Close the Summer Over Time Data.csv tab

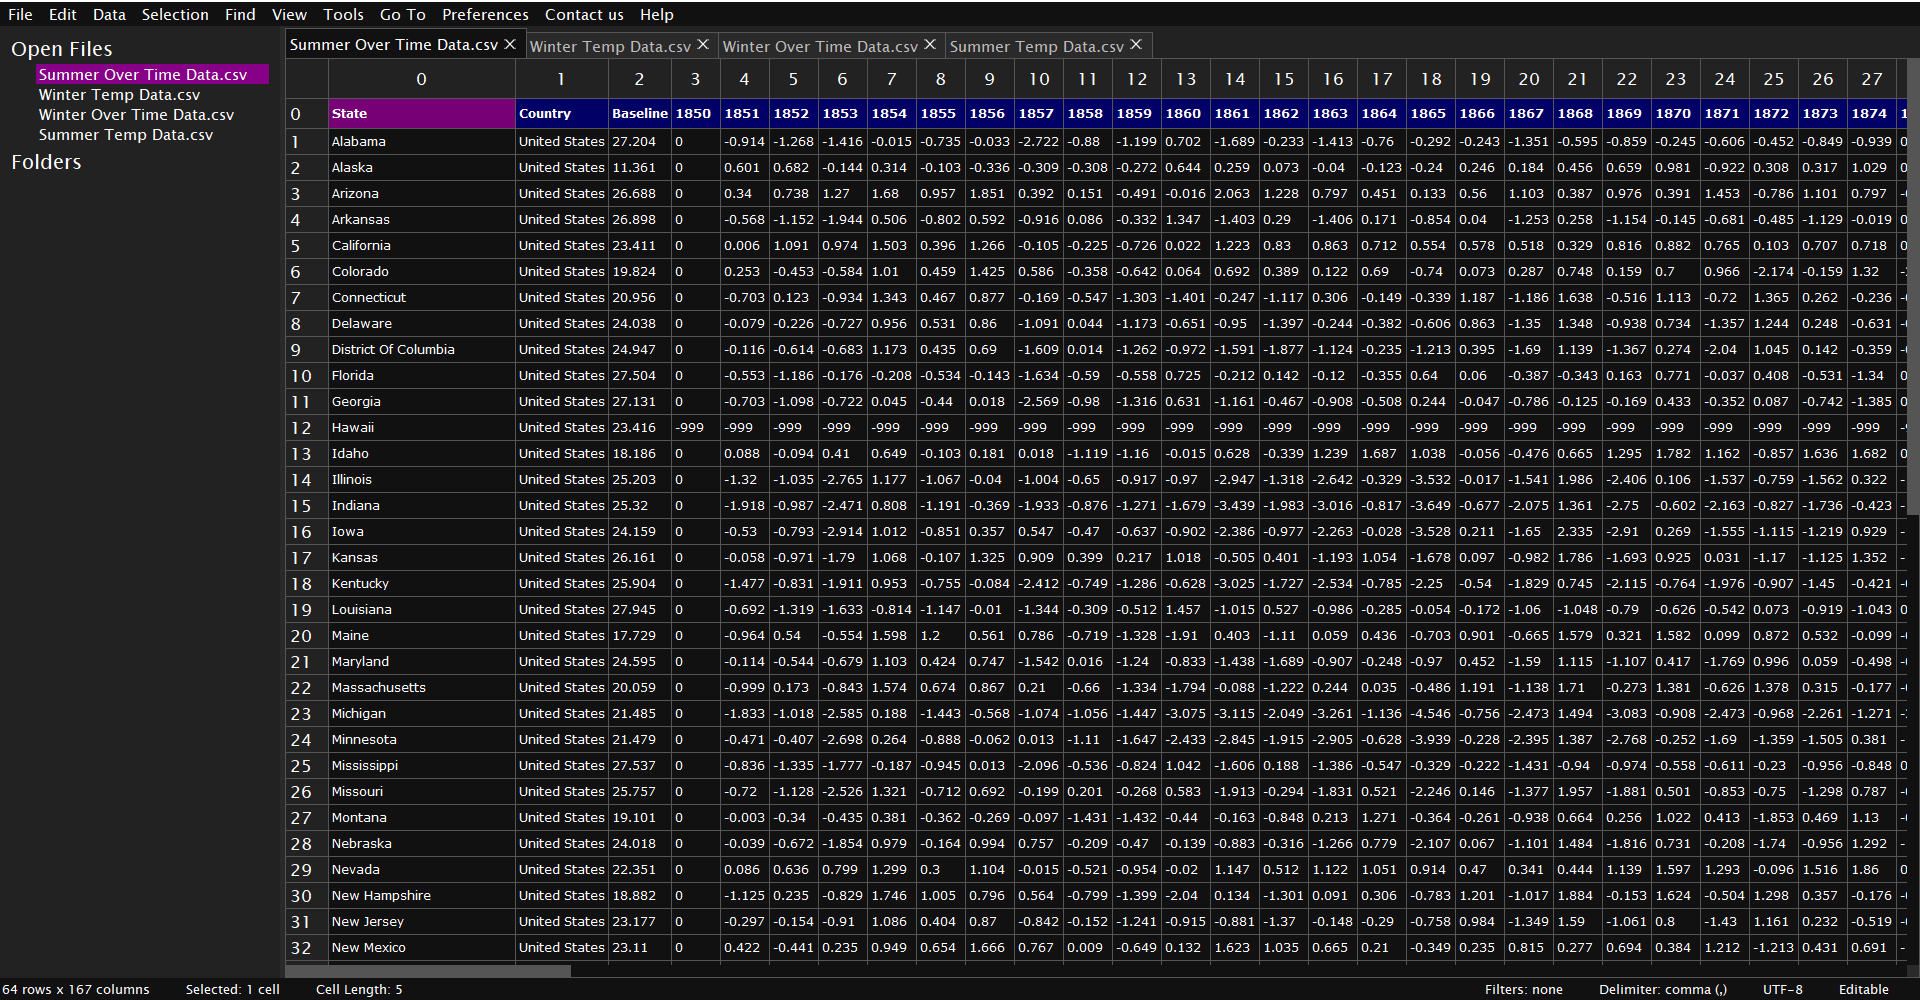(x=510, y=44)
